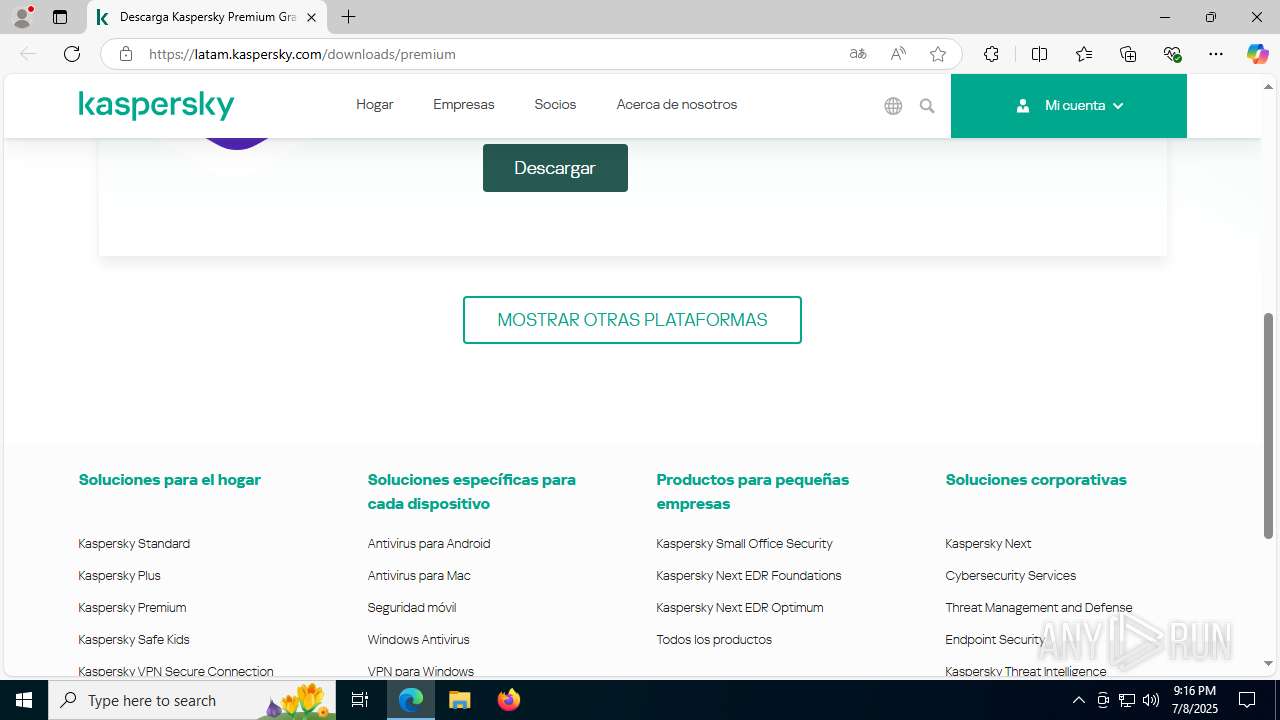Show hidden system tray icons
Screen dimensions: 1280x720
coord(1078,700)
